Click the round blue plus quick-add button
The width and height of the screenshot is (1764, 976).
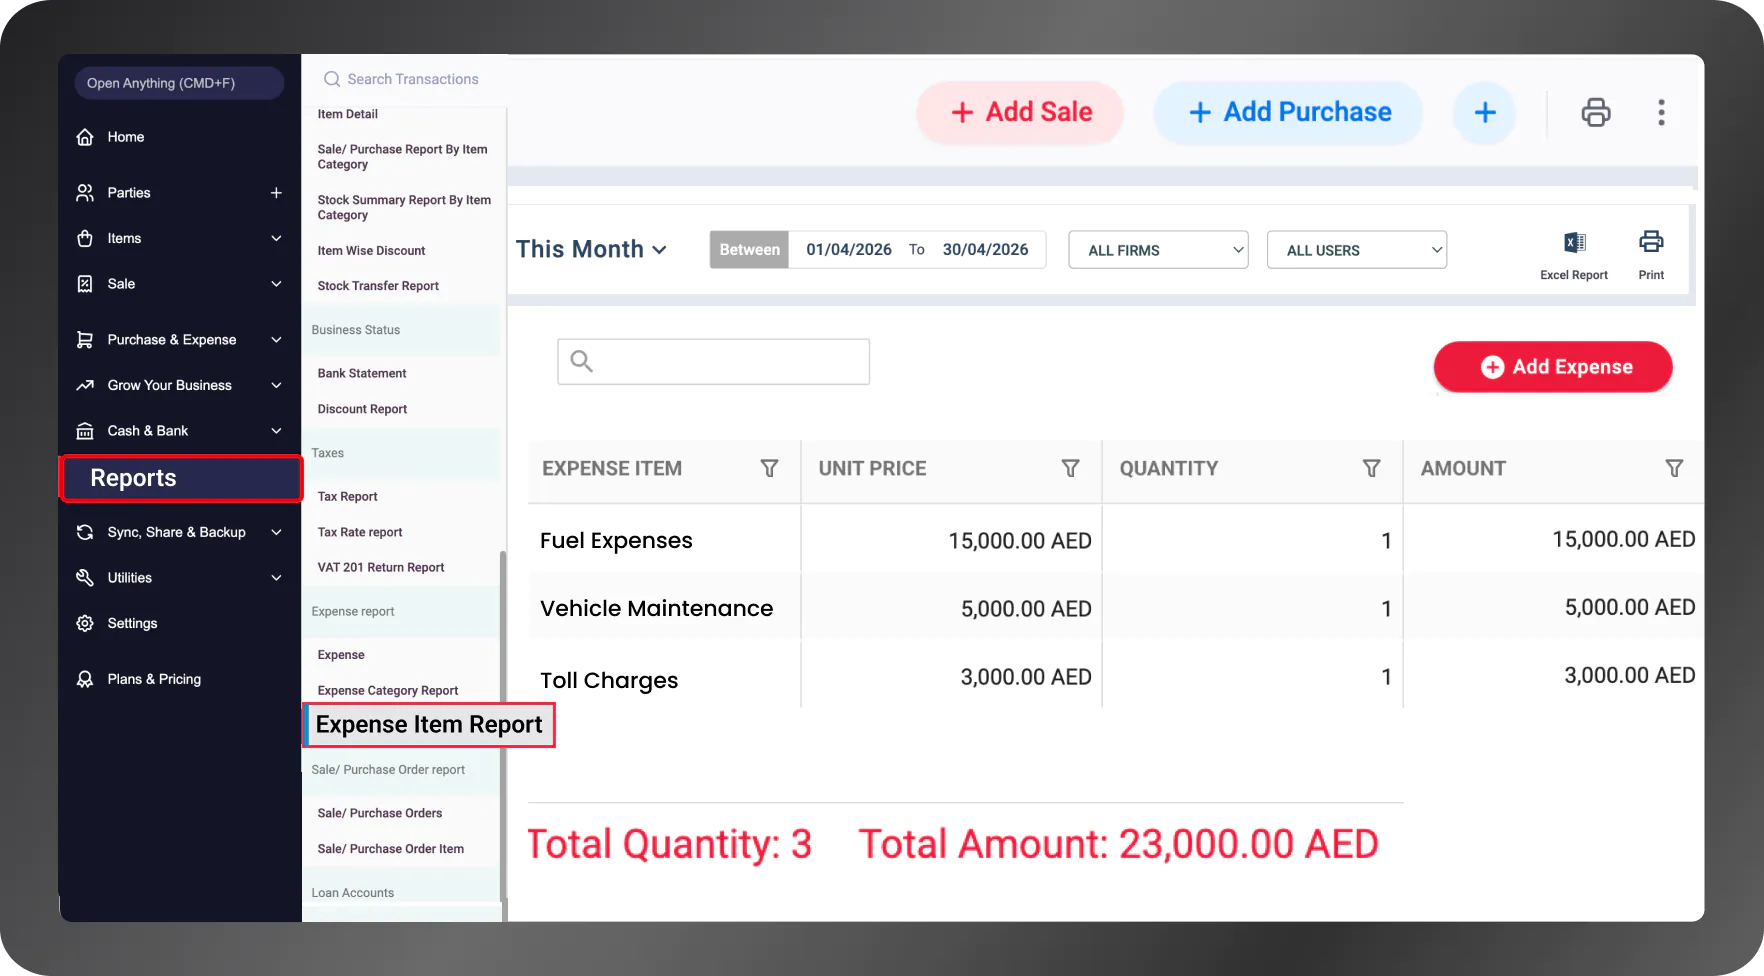click(x=1485, y=112)
